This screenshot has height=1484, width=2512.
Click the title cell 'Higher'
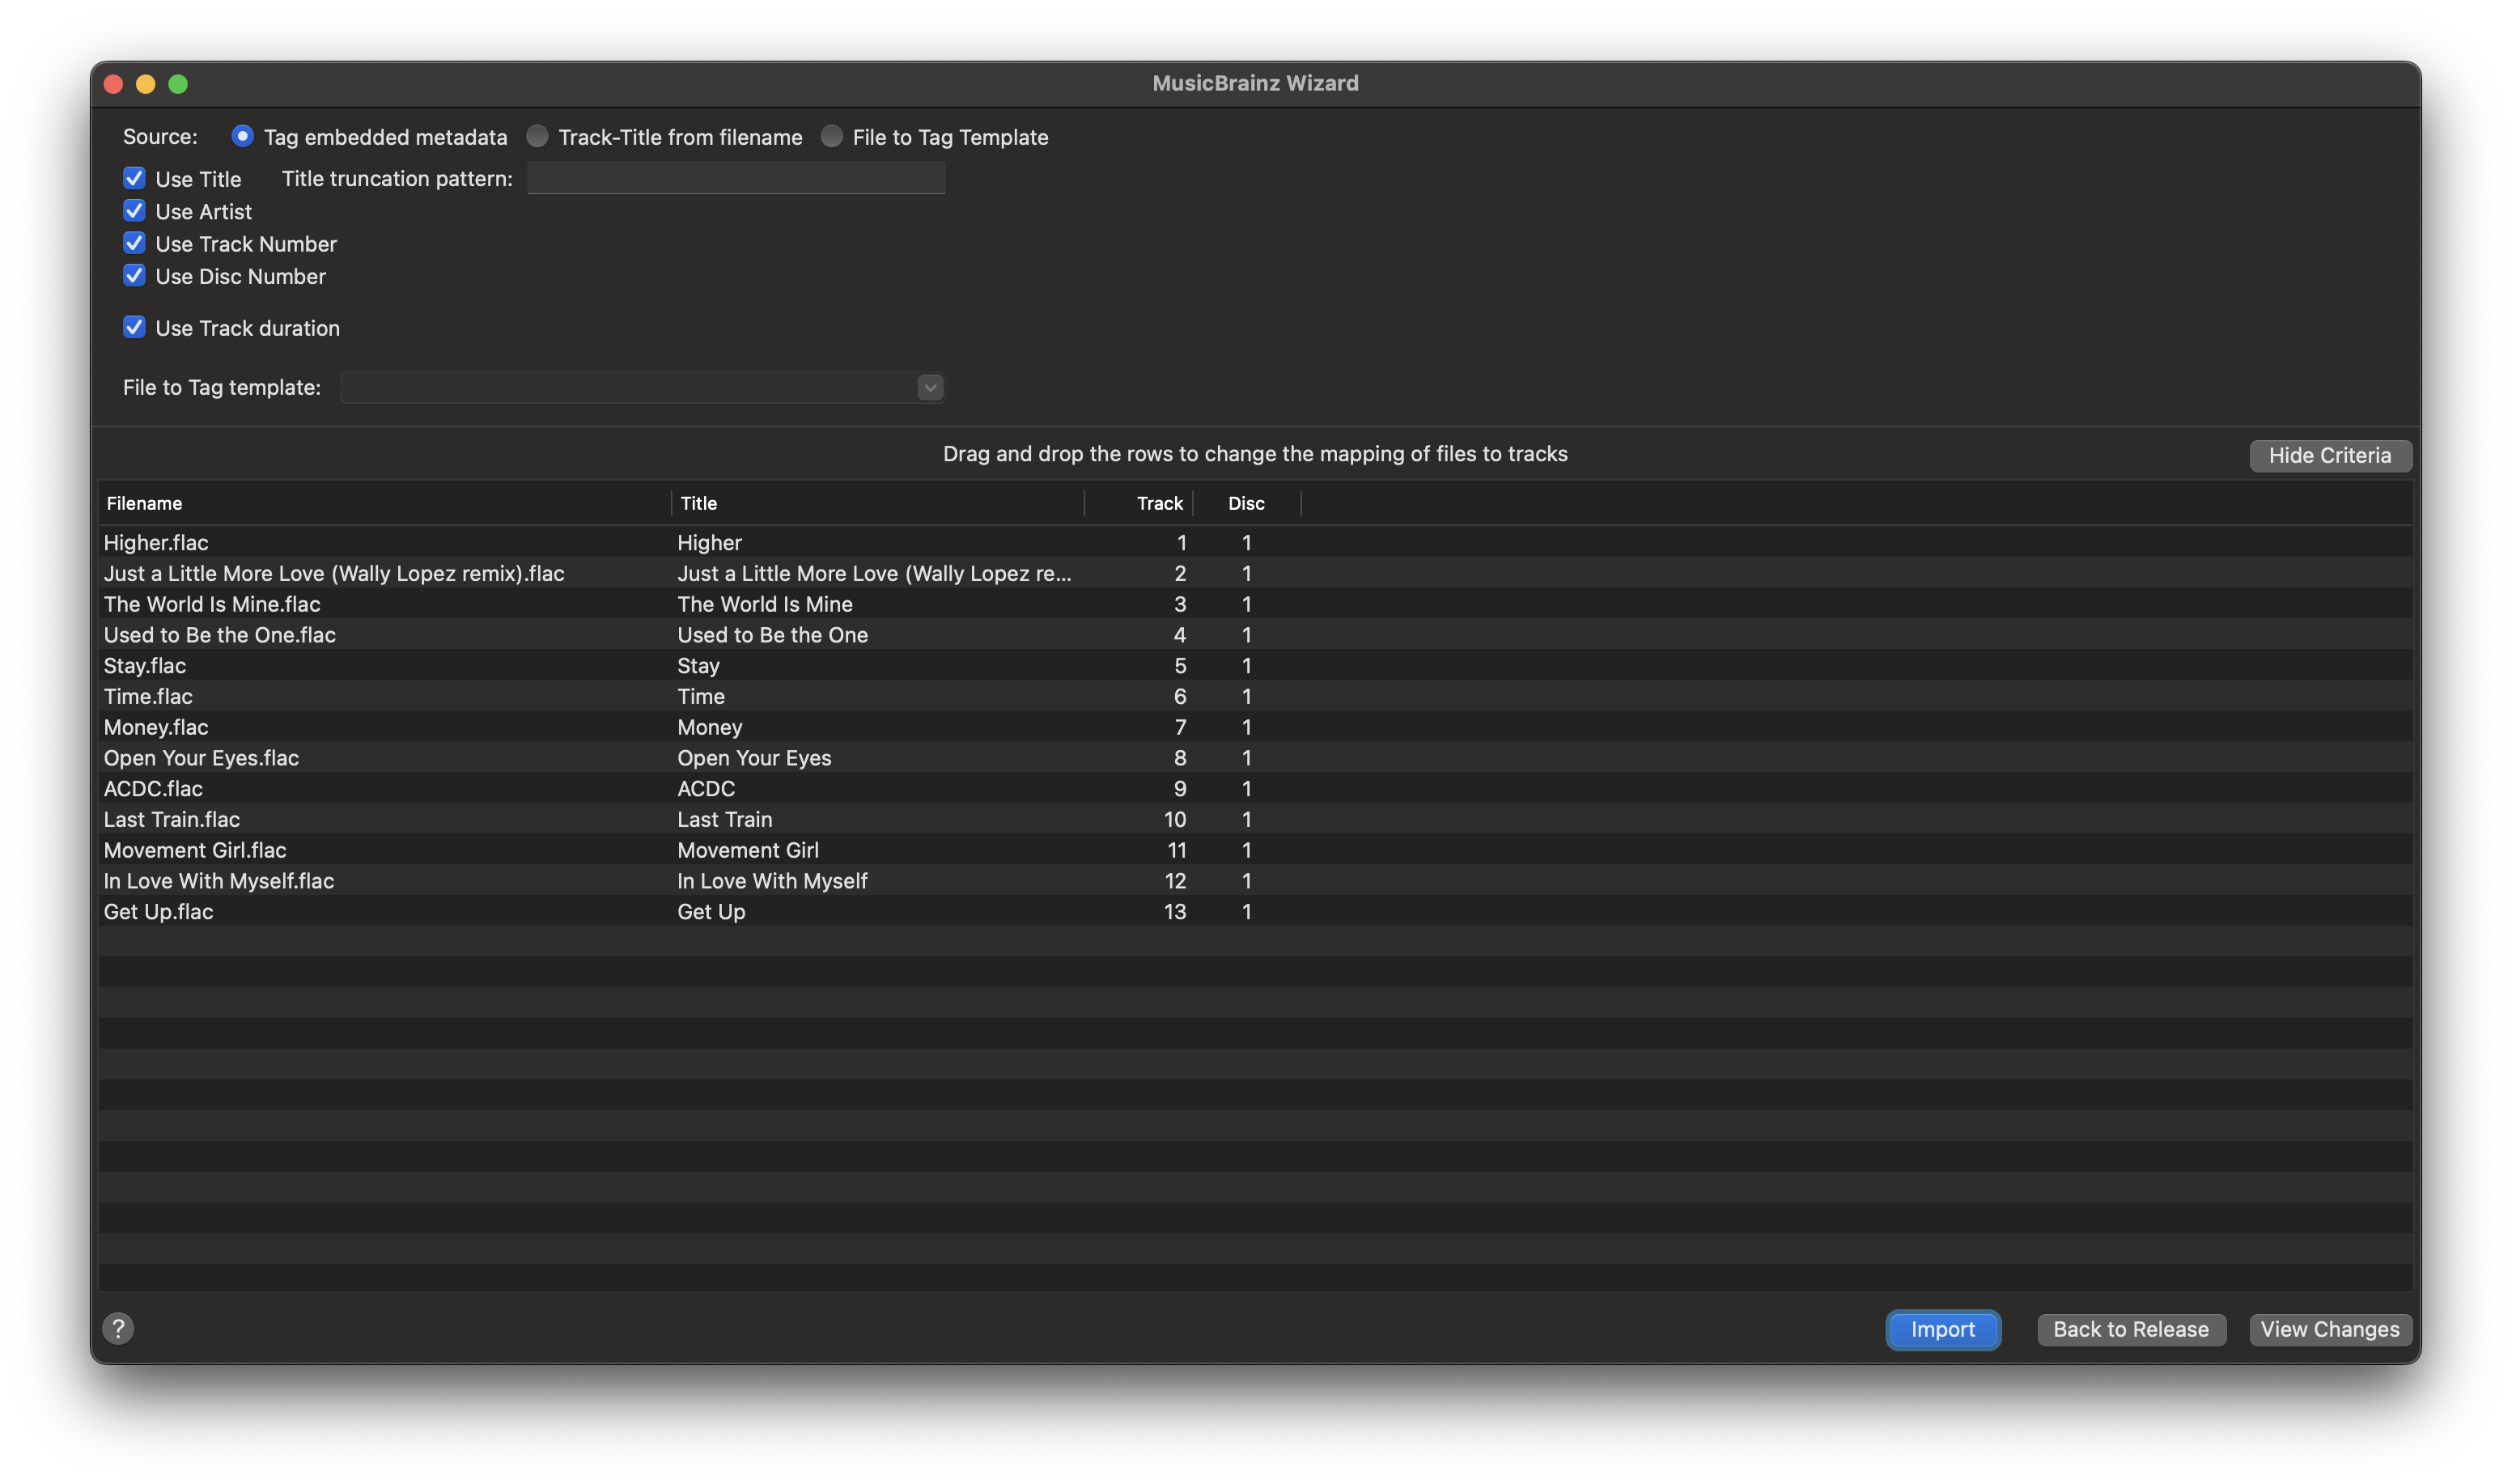[x=709, y=542]
